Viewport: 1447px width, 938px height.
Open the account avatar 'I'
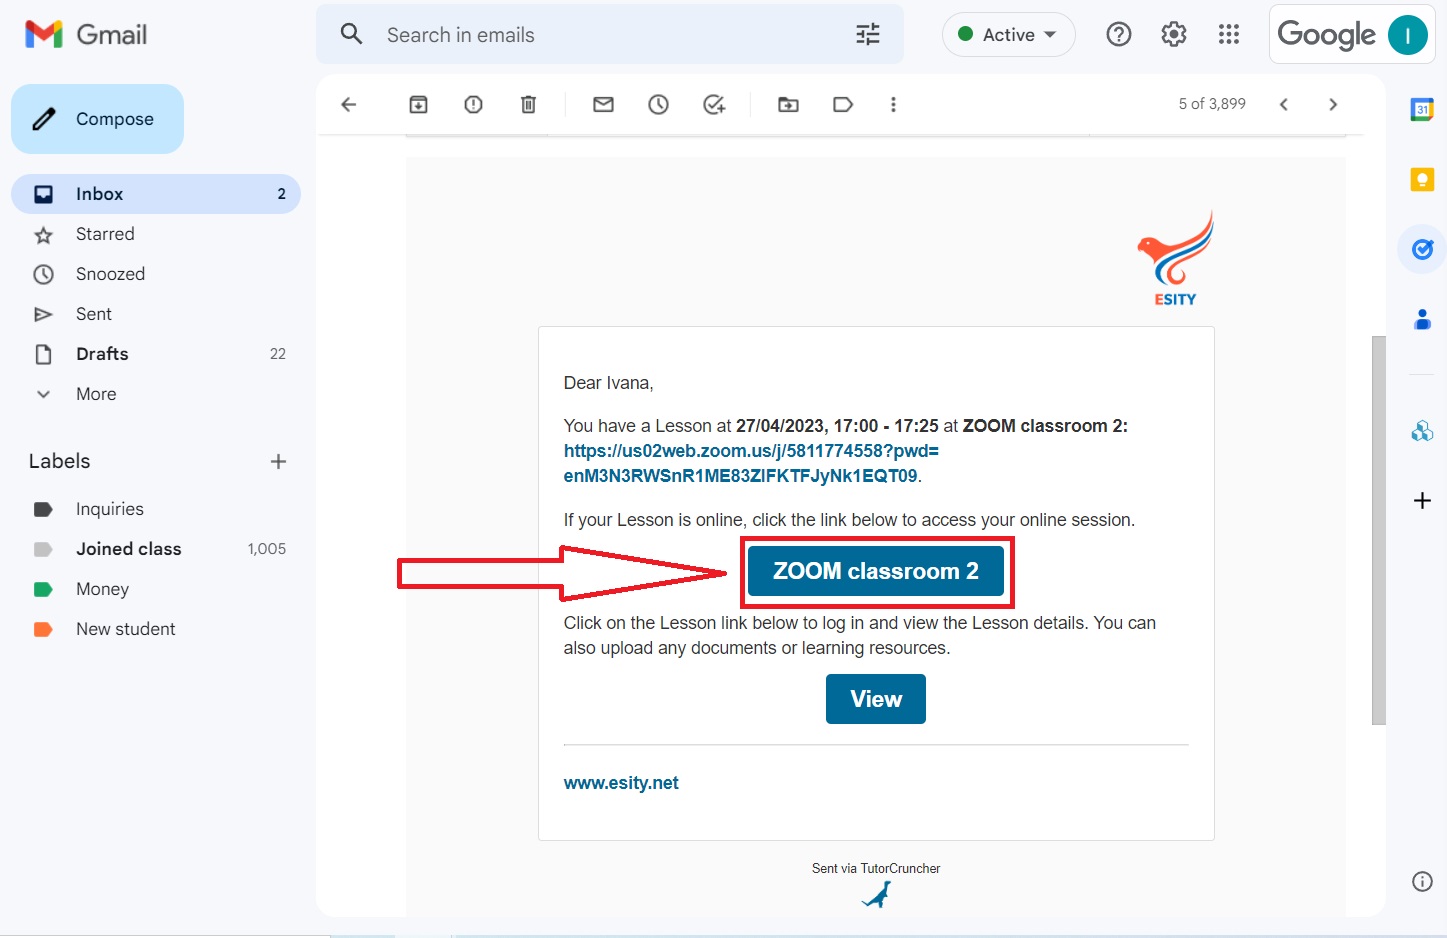1407,35
